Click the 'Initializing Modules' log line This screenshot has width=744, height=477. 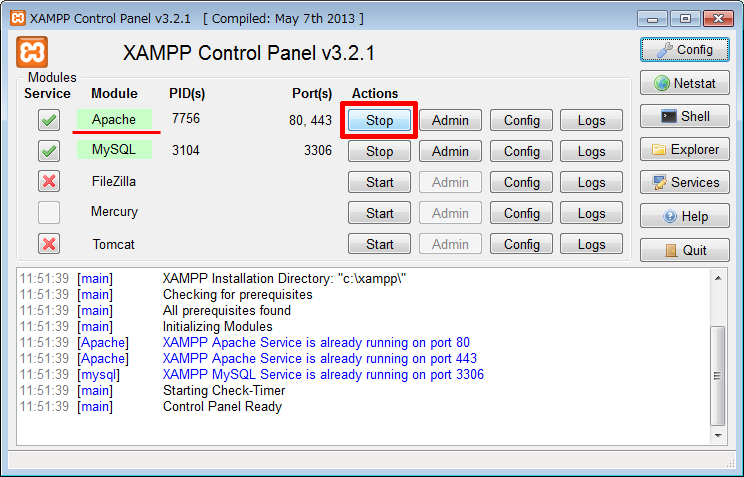(x=217, y=327)
